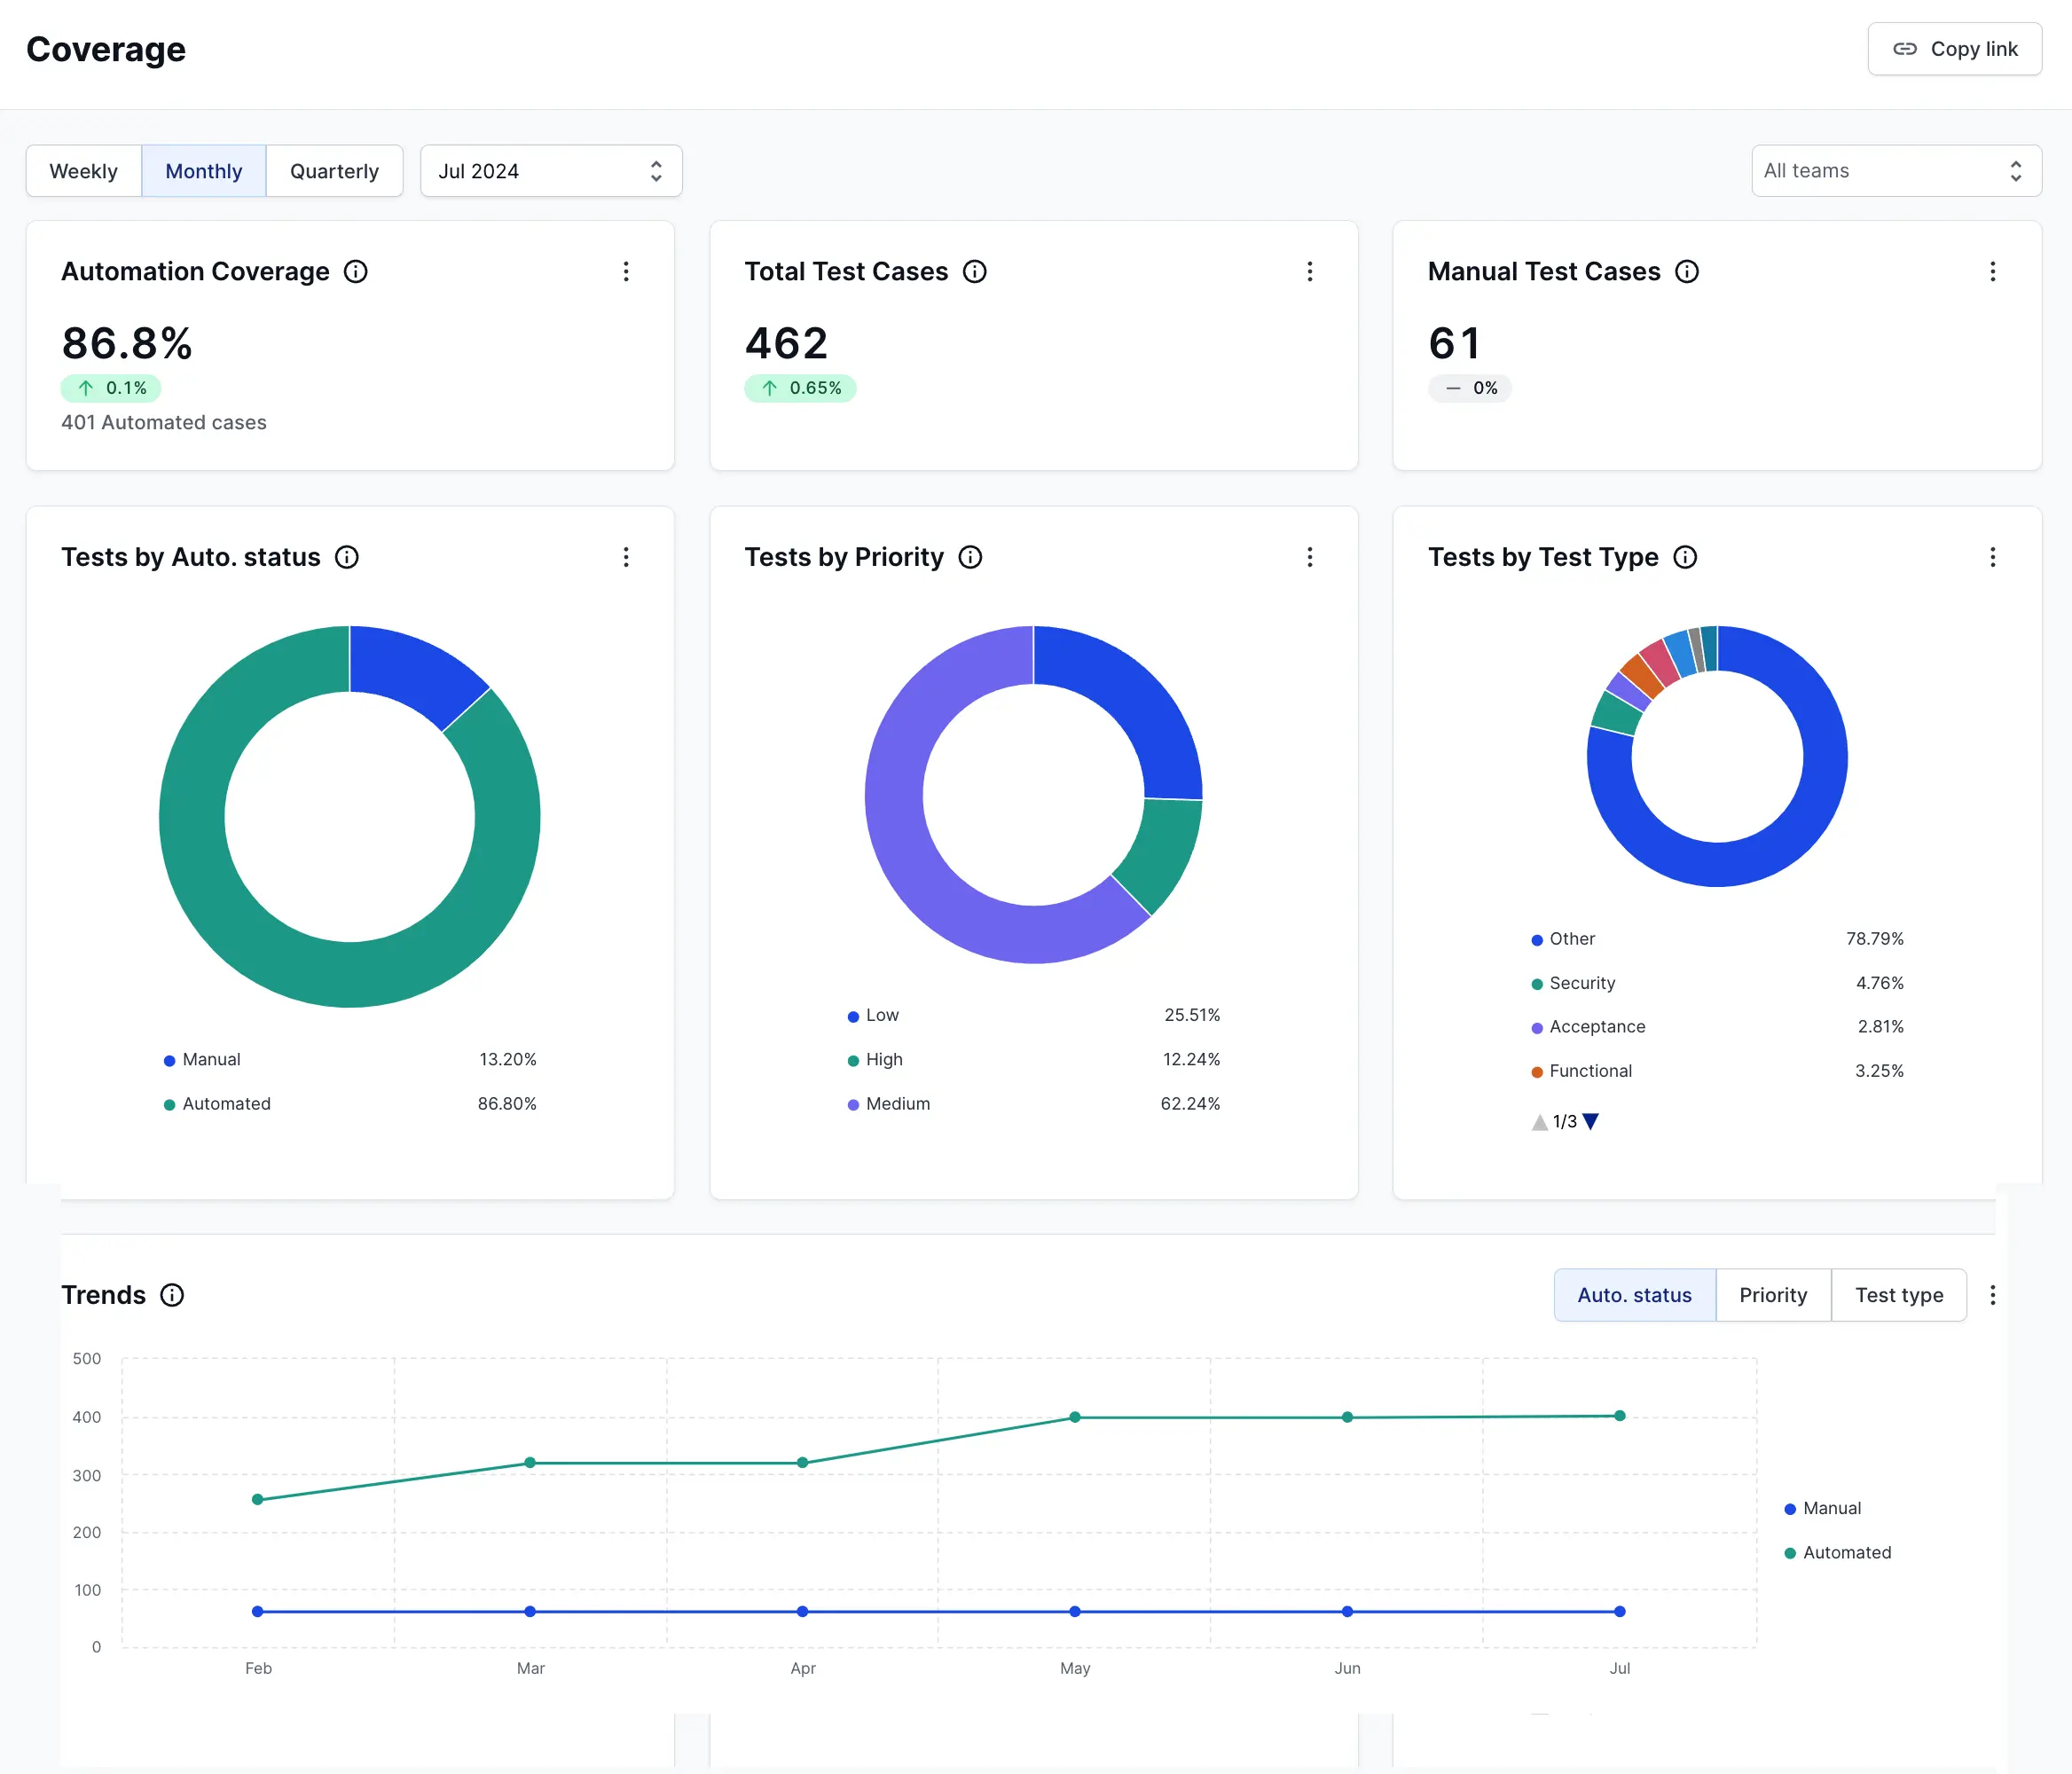Click the Other color dot in Test Type legend
The width and height of the screenshot is (2072, 1774).
click(1537, 940)
